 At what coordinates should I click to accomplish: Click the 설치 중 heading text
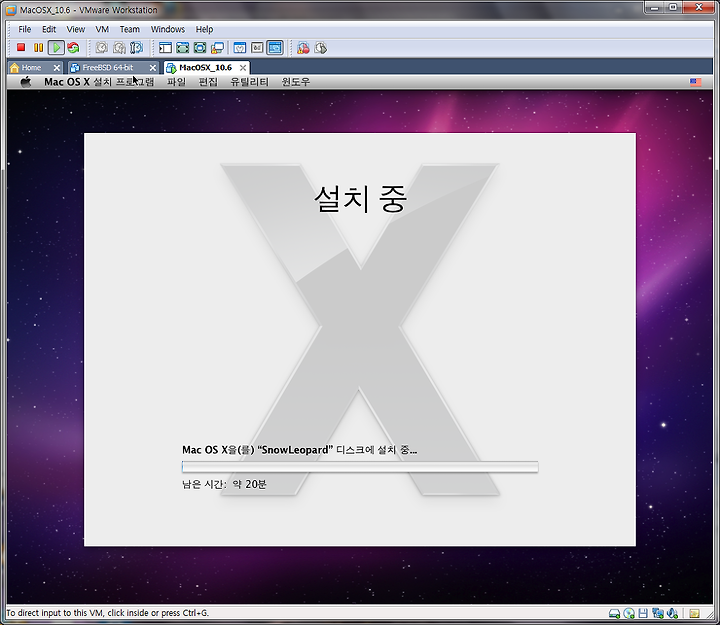[x=360, y=199]
